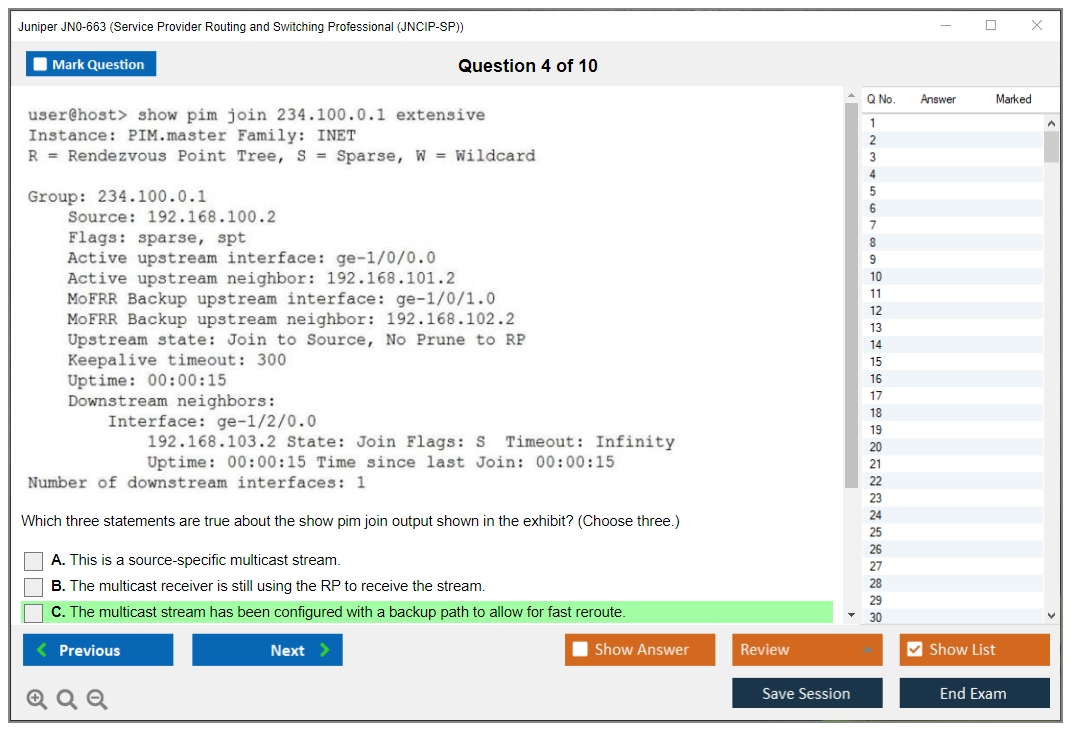Viewport: 1075px width, 735px height.
Task: Select answer A checkbox
Action: pos(33,561)
